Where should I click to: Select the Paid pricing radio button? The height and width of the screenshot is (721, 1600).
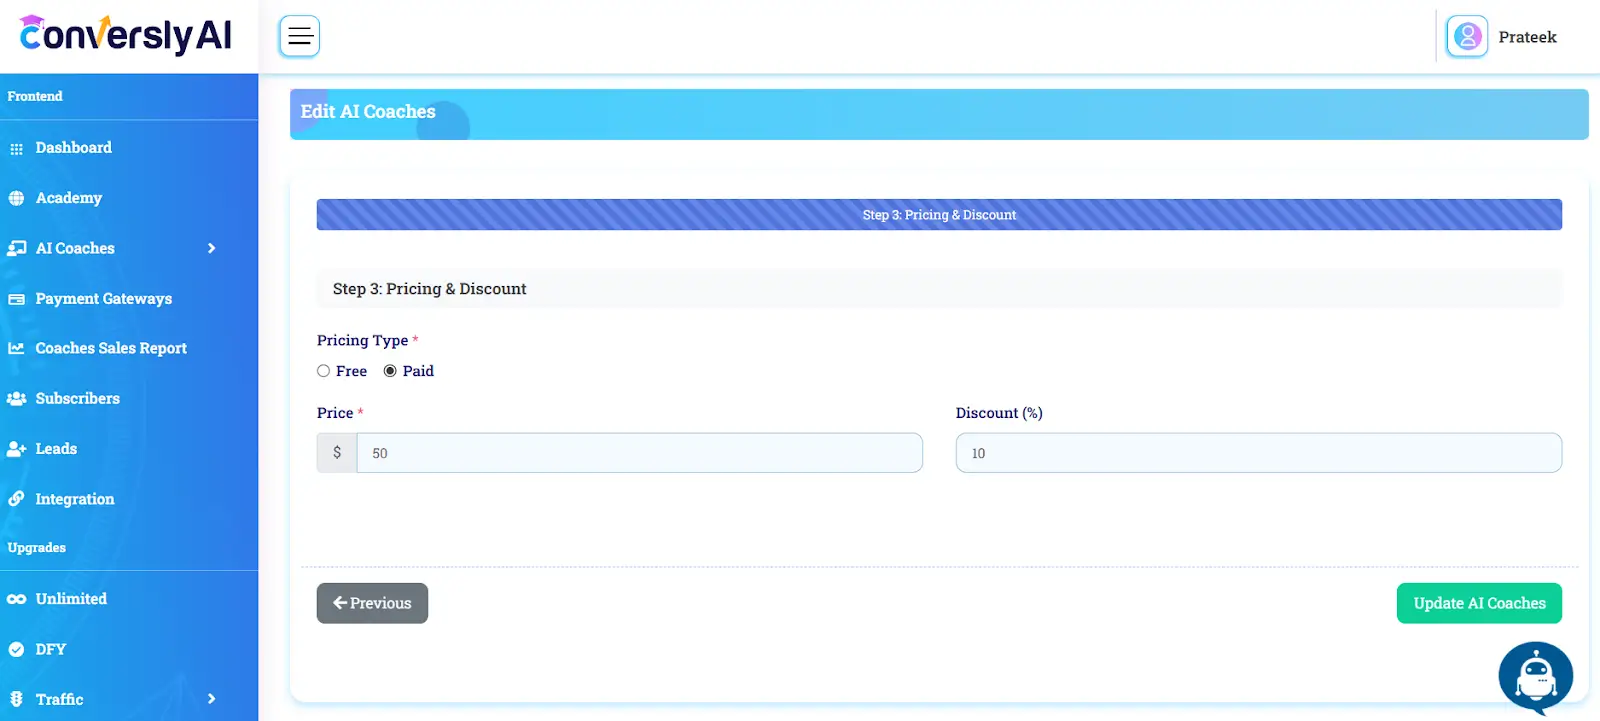click(390, 371)
